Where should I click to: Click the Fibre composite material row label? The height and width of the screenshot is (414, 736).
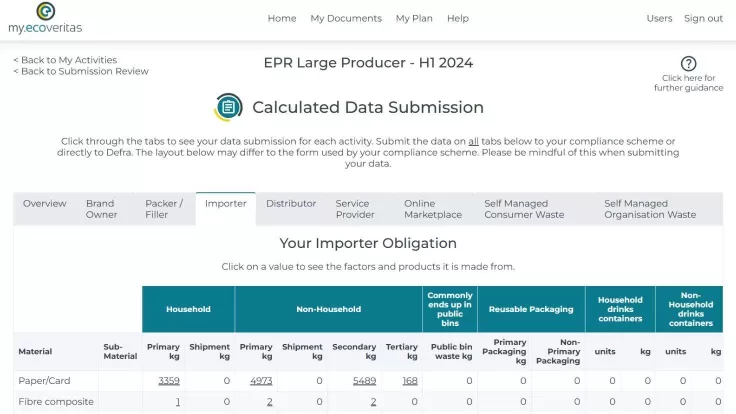click(x=56, y=402)
